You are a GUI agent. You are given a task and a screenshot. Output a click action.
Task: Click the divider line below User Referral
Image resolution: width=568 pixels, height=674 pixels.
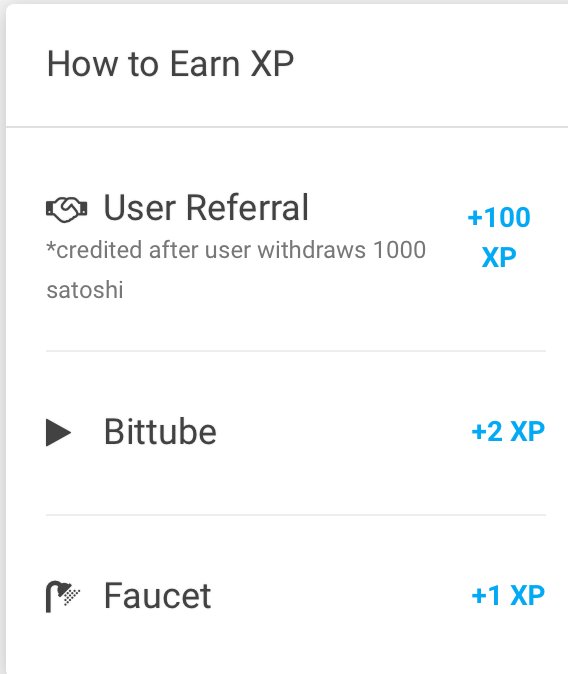pos(296,351)
